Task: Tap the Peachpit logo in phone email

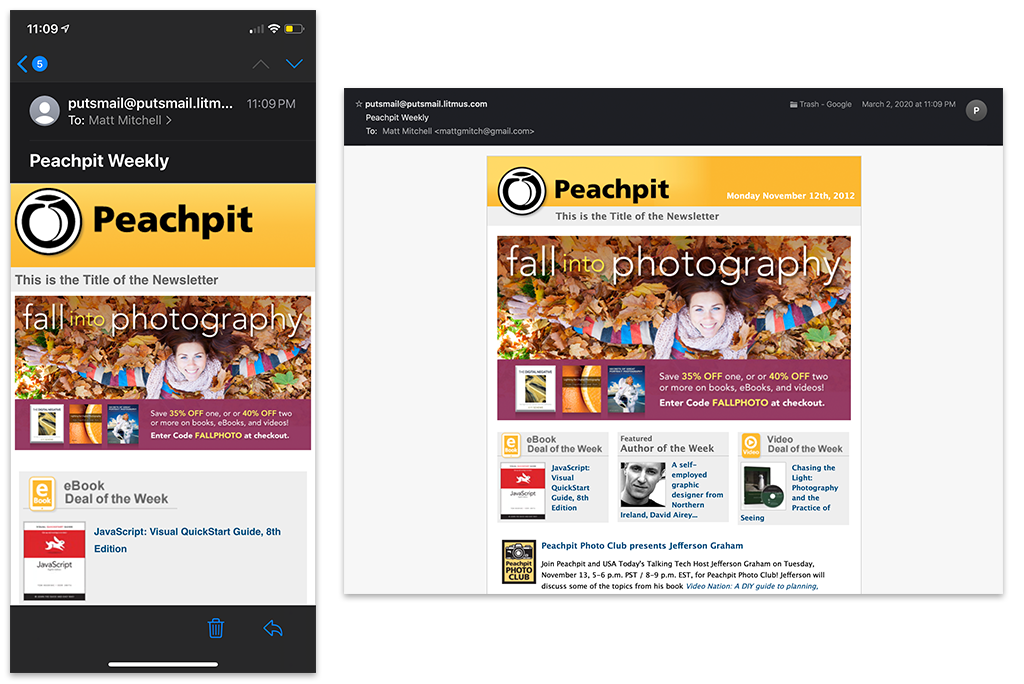Action: pyautogui.click(x=48, y=222)
